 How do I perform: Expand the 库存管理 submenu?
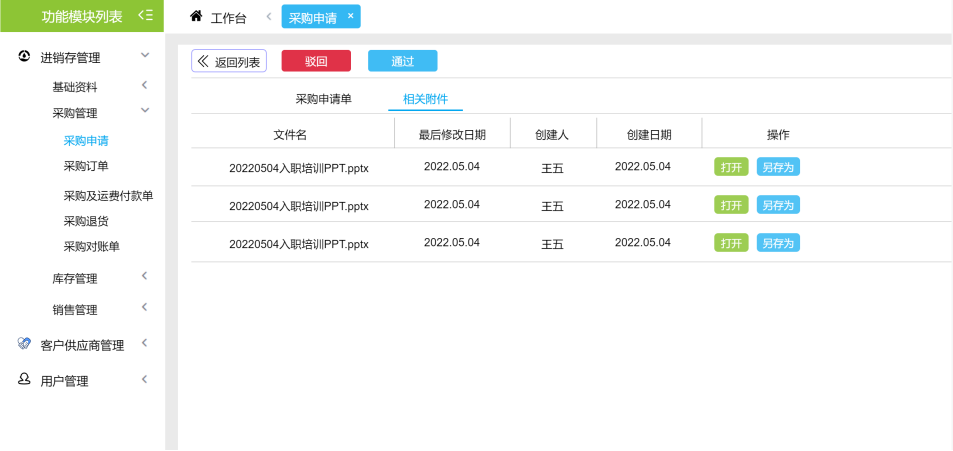[145, 277]
